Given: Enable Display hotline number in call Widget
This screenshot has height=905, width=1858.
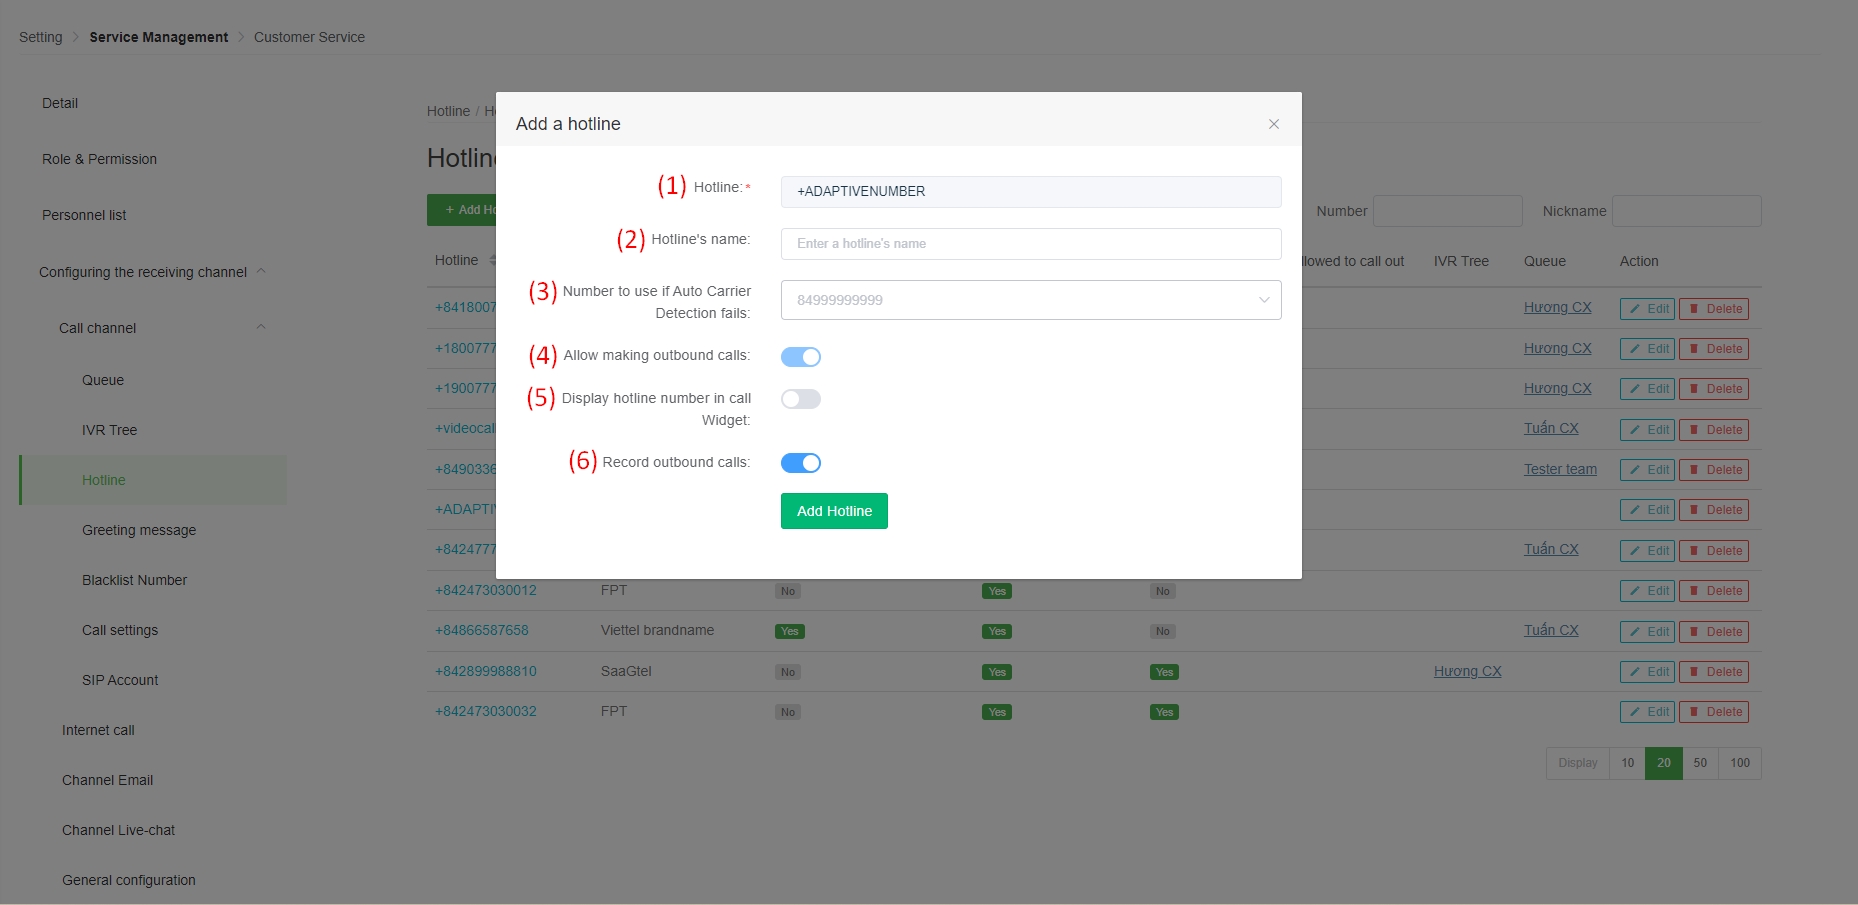Looking at the screenshot, I should tap(800, 399).
